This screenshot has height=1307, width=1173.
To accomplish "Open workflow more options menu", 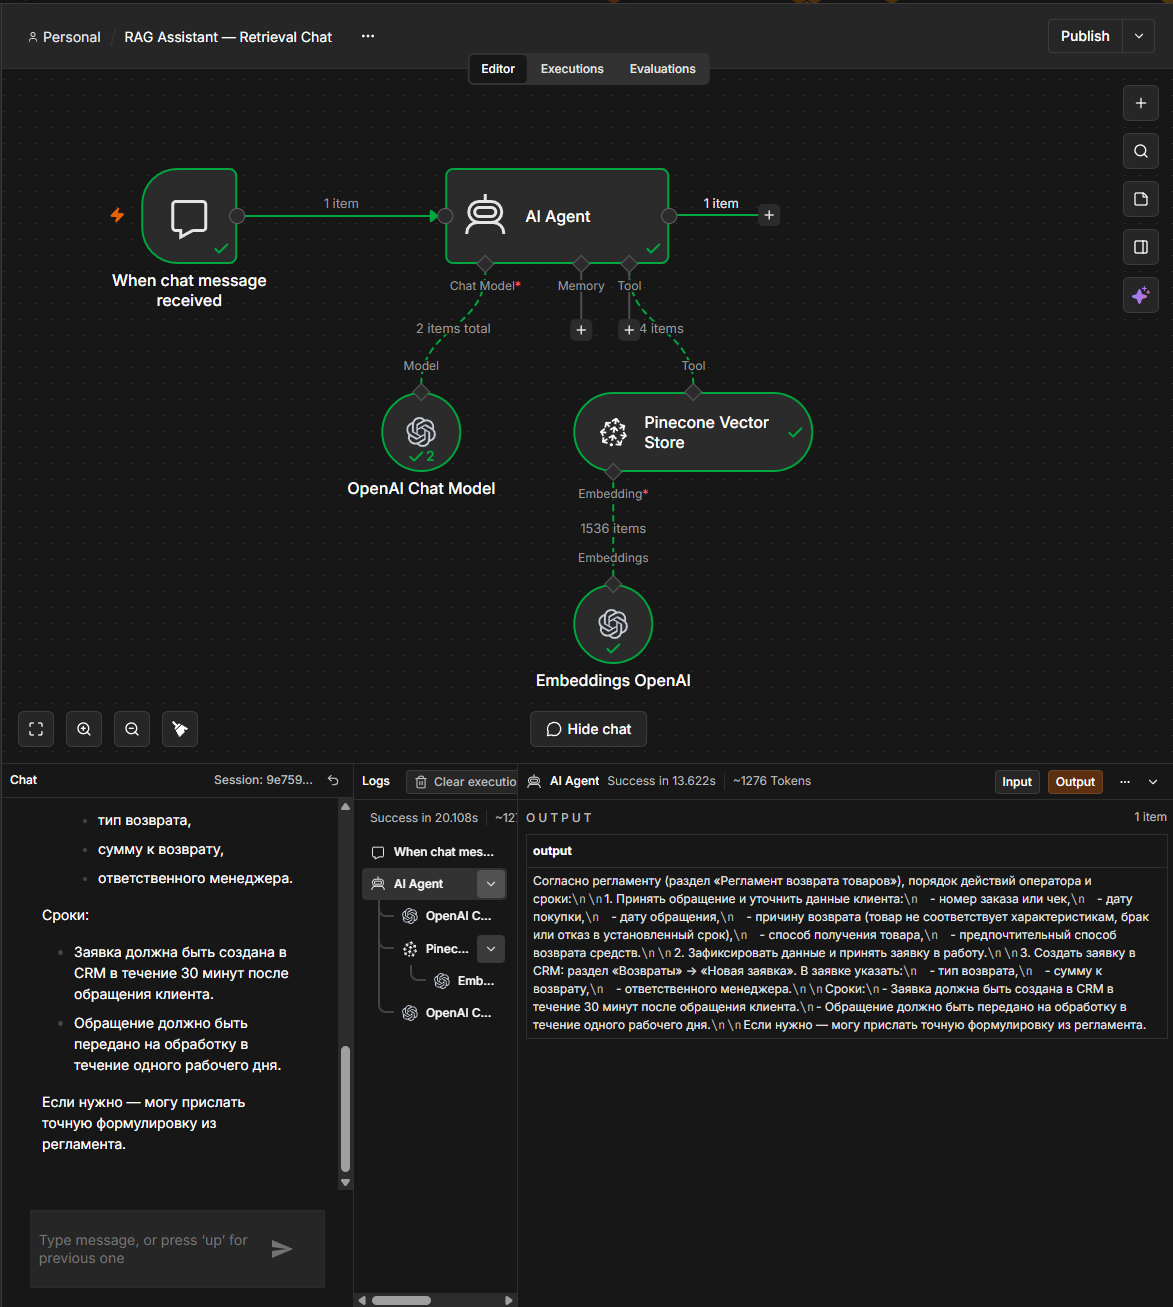I will pos(368,36).
